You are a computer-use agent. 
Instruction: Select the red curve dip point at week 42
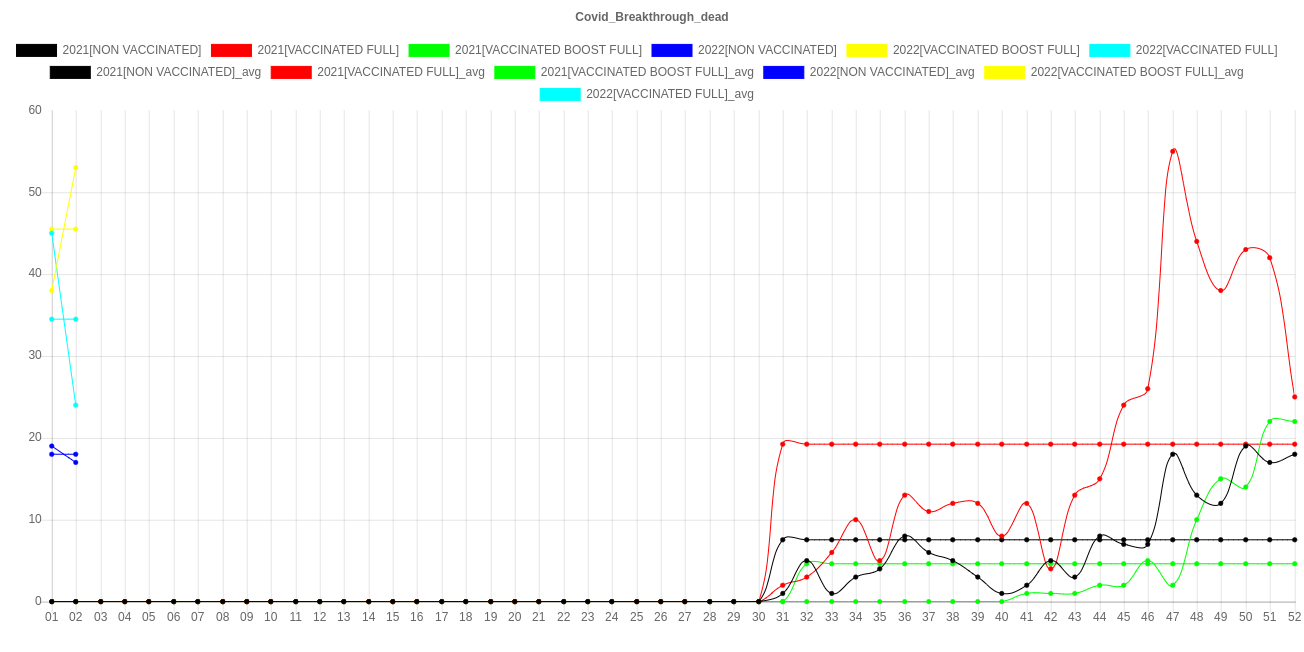point(1050,568)
